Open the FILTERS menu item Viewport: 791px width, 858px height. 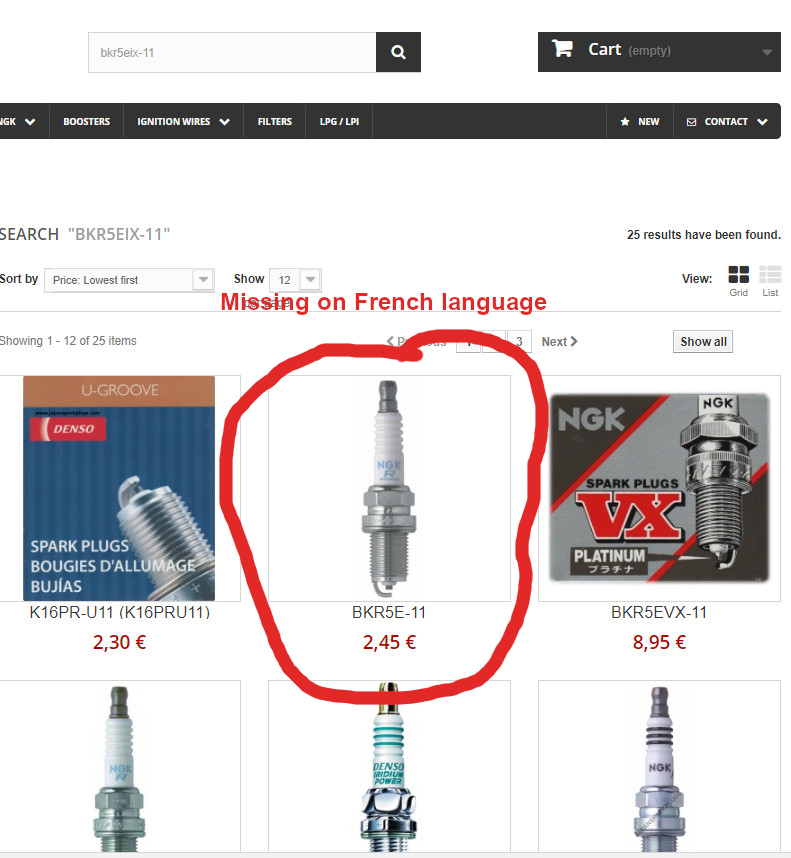pos(275,121)
